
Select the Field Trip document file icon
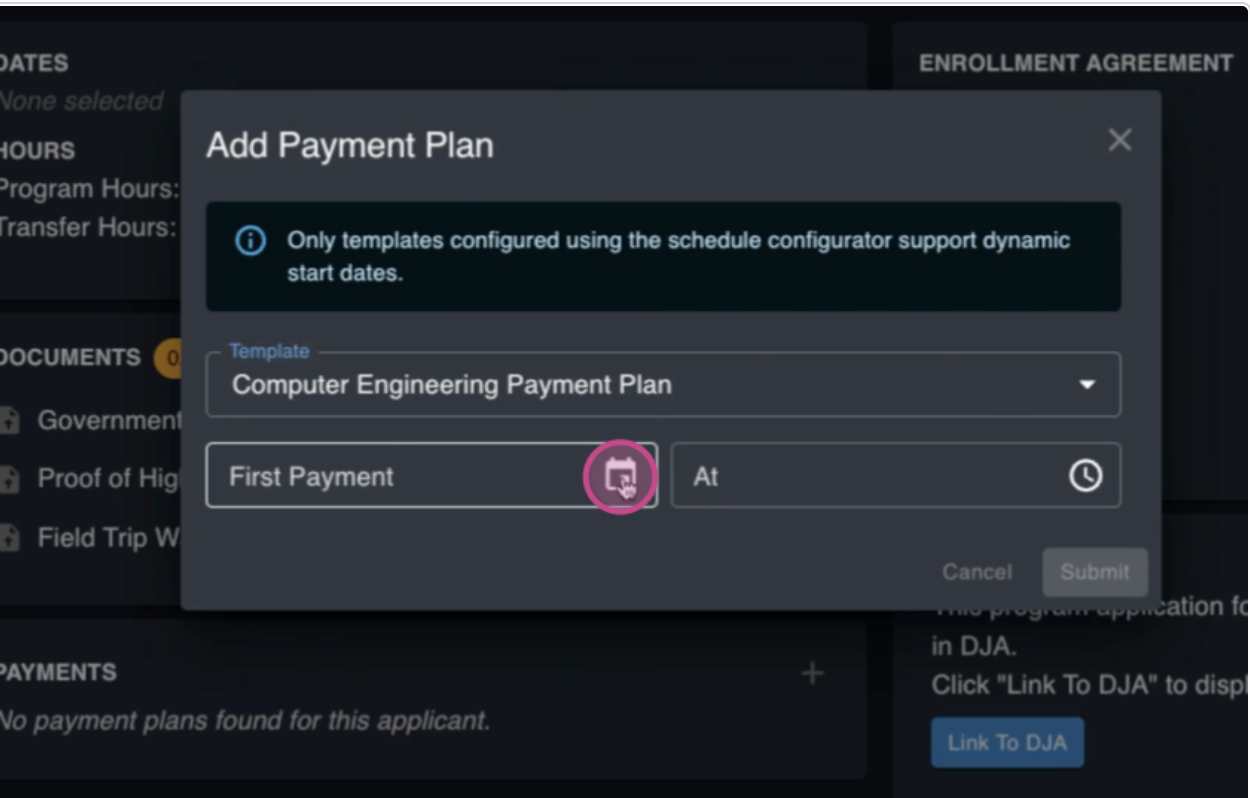coord(10,539)
